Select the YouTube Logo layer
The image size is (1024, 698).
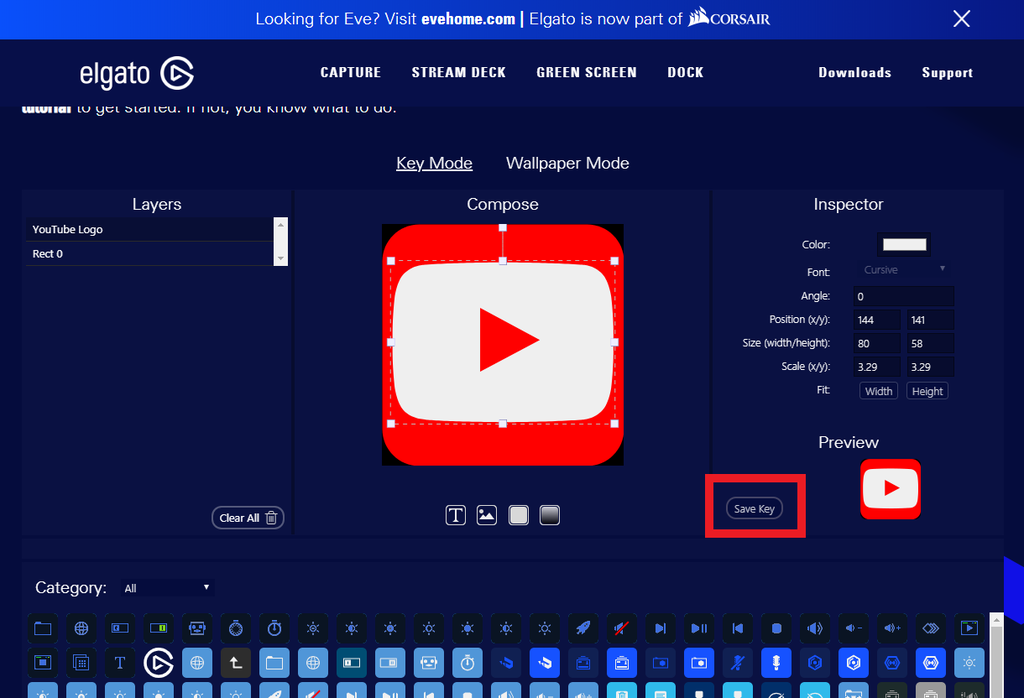tap(150, 230)
